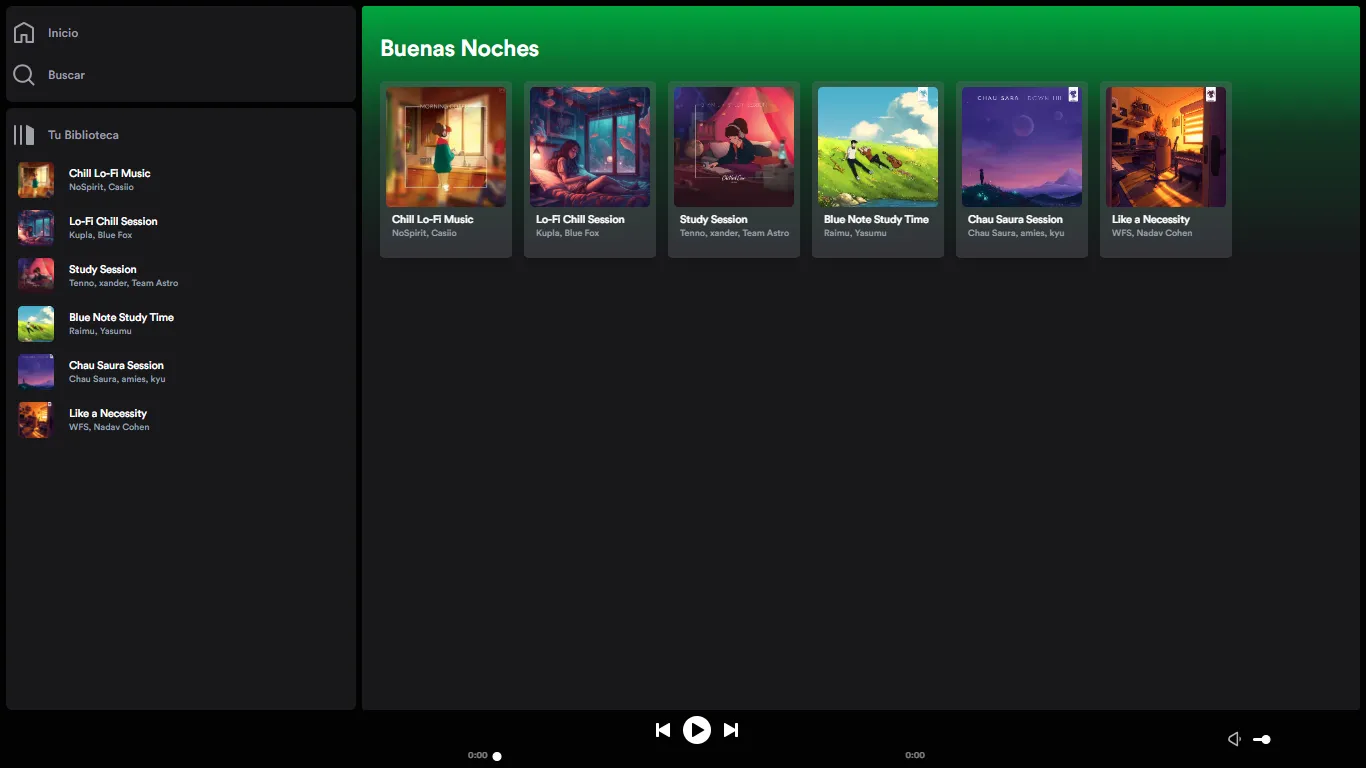
Task: Click the Lo-Fi Chill Session thumbnail in the sidebar
Action: (36, 228)
